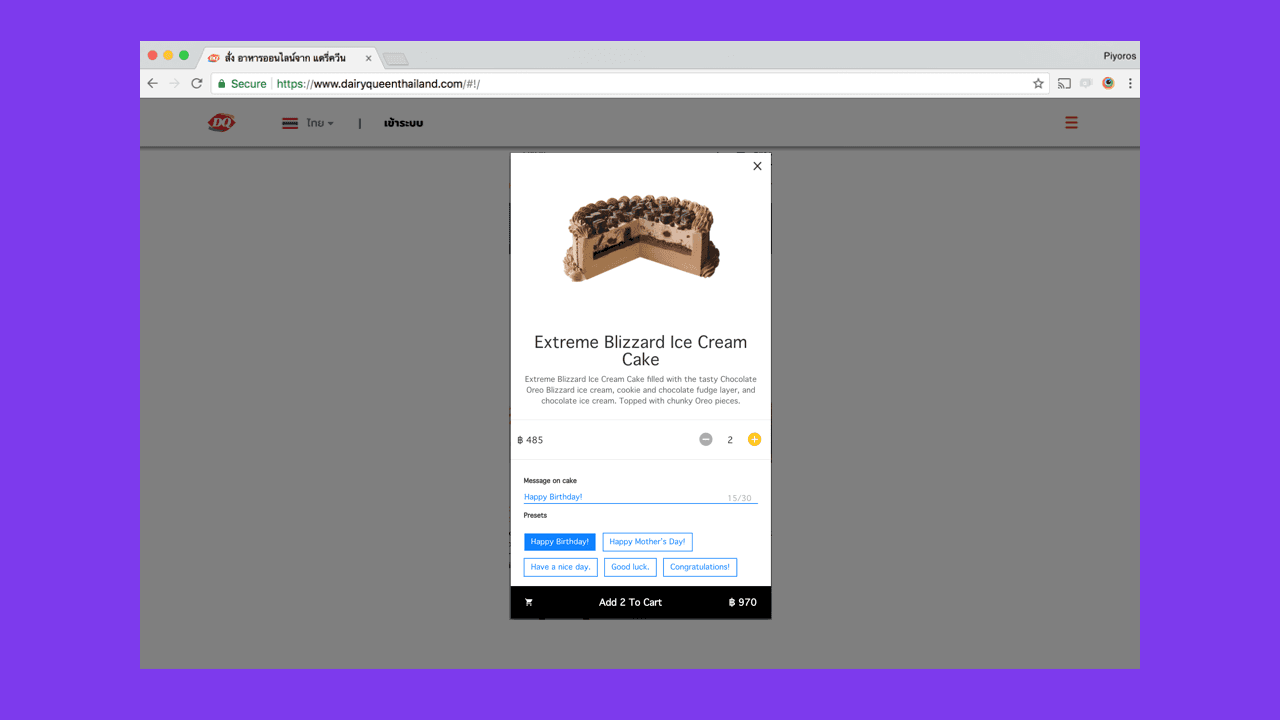The image size is (1280, 720).
Task: Click the quantity value 2
Action: pos(730,440)
